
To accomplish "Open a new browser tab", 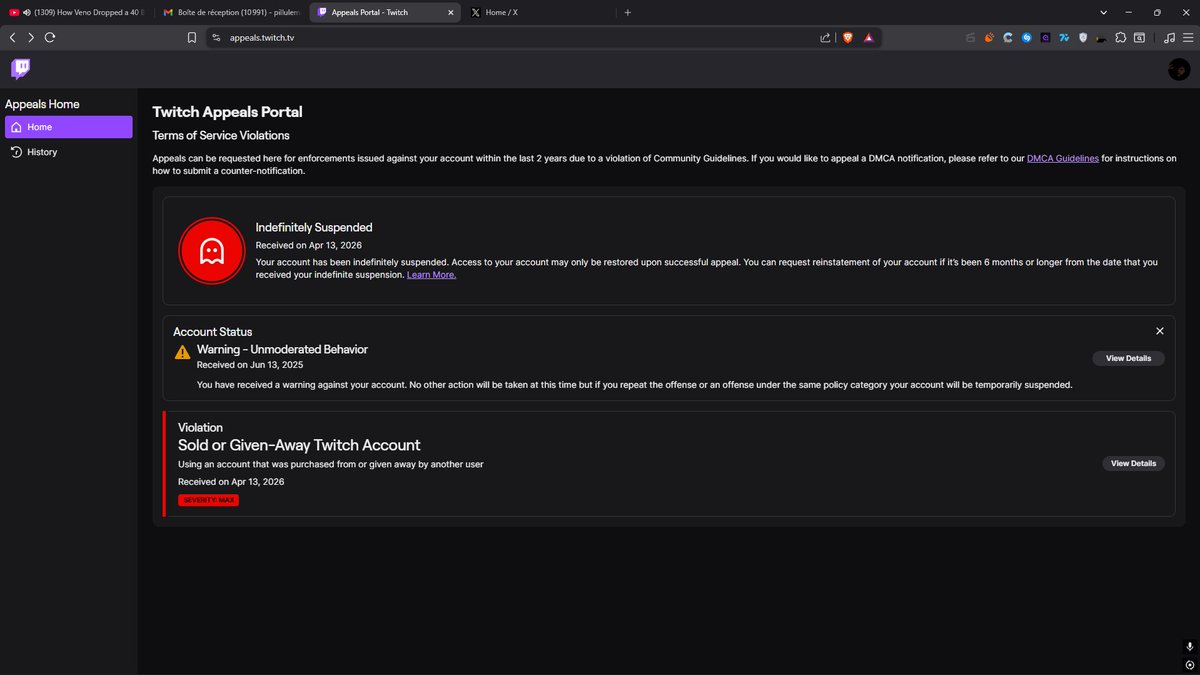I will (628, 12).
